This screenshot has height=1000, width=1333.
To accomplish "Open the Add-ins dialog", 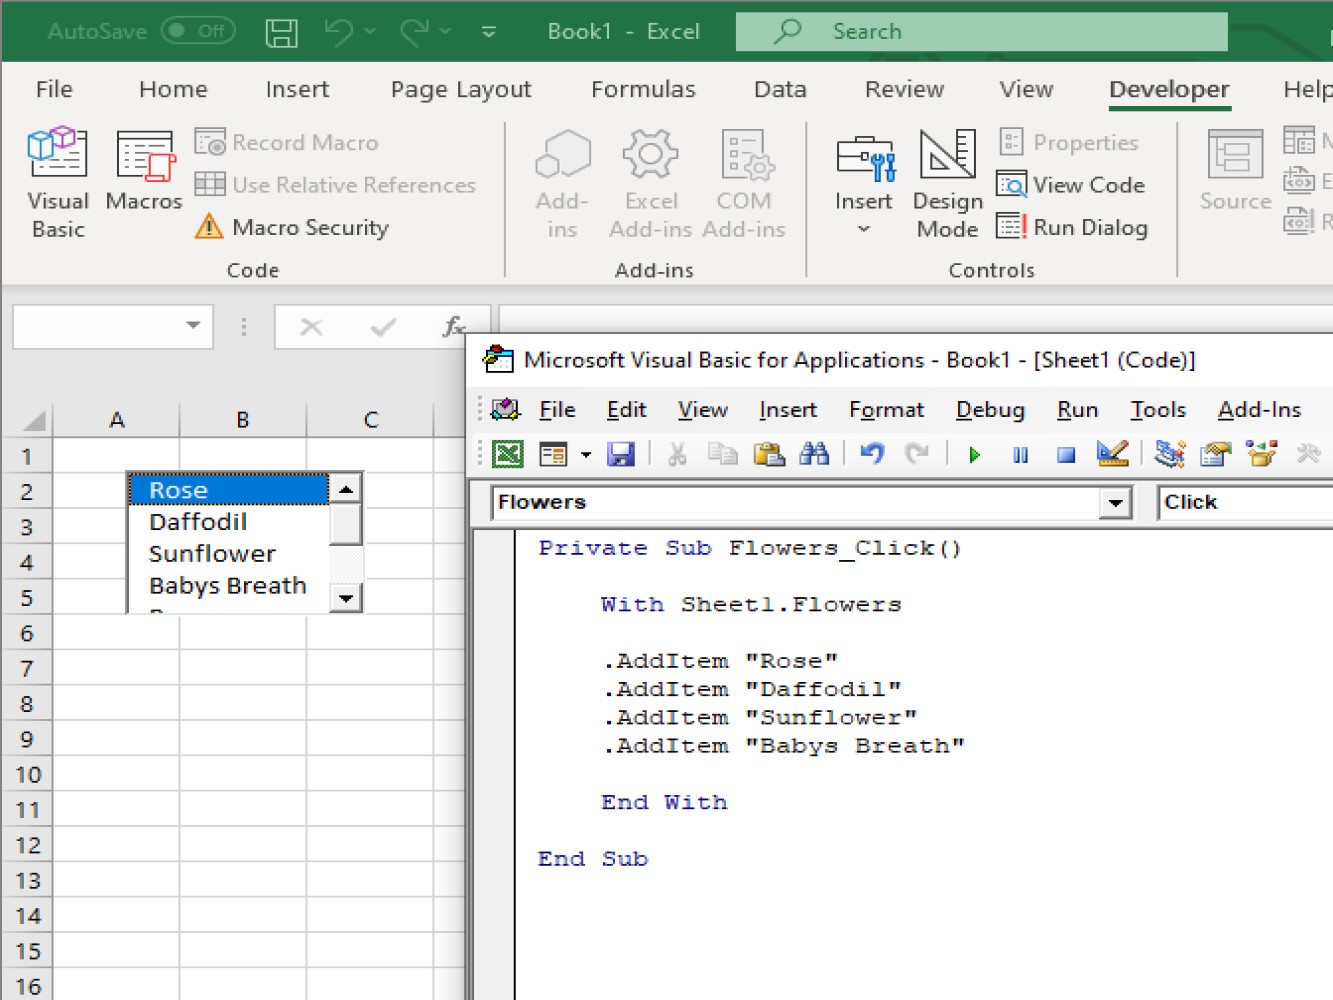I will click(x=562, y=184).
